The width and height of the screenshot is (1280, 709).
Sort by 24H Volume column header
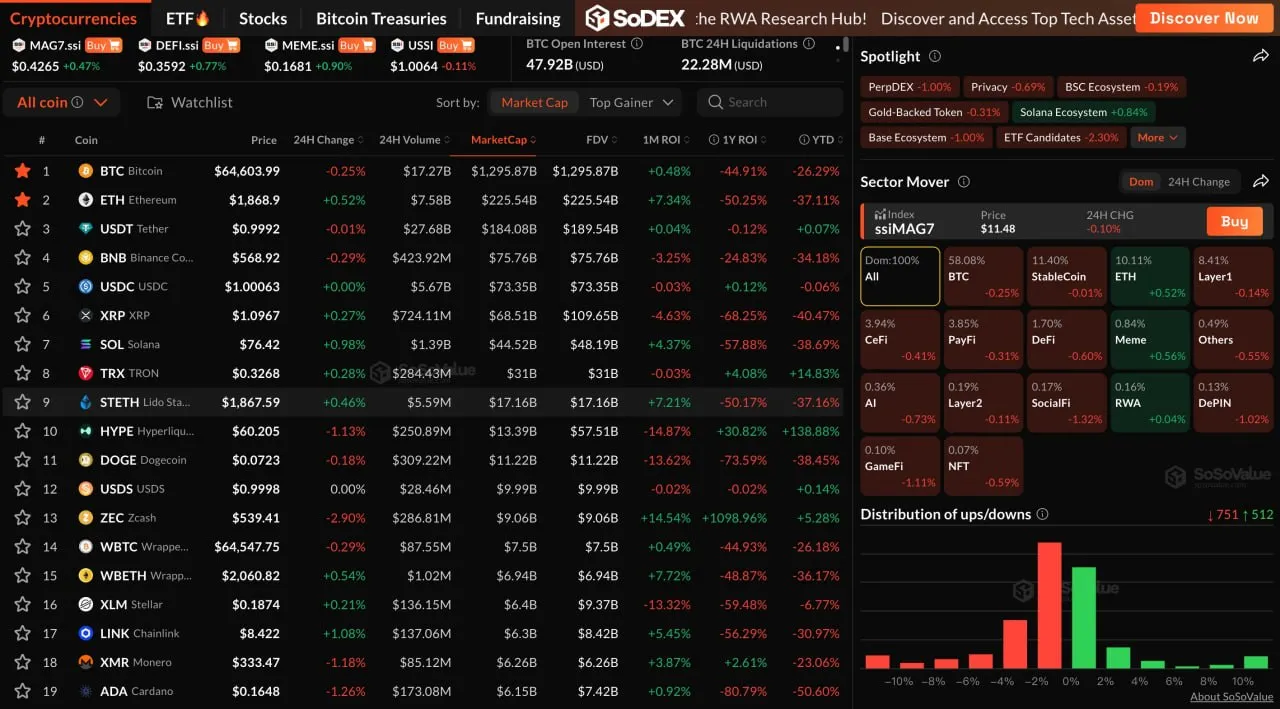pyautogui.click(x=415, y=140)
